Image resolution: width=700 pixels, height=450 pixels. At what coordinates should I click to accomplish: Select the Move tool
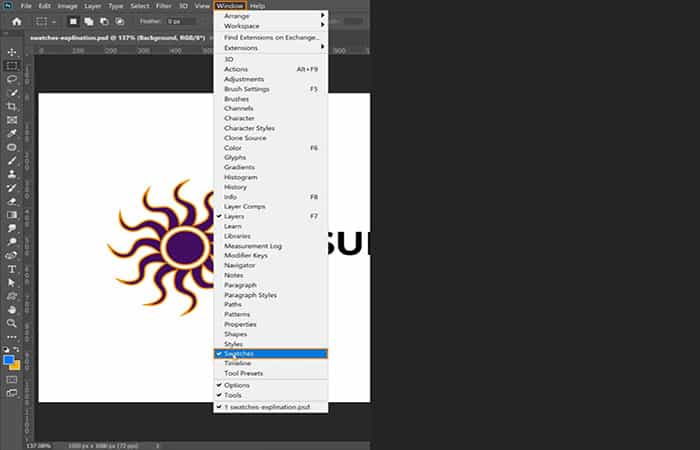[12, 52]
